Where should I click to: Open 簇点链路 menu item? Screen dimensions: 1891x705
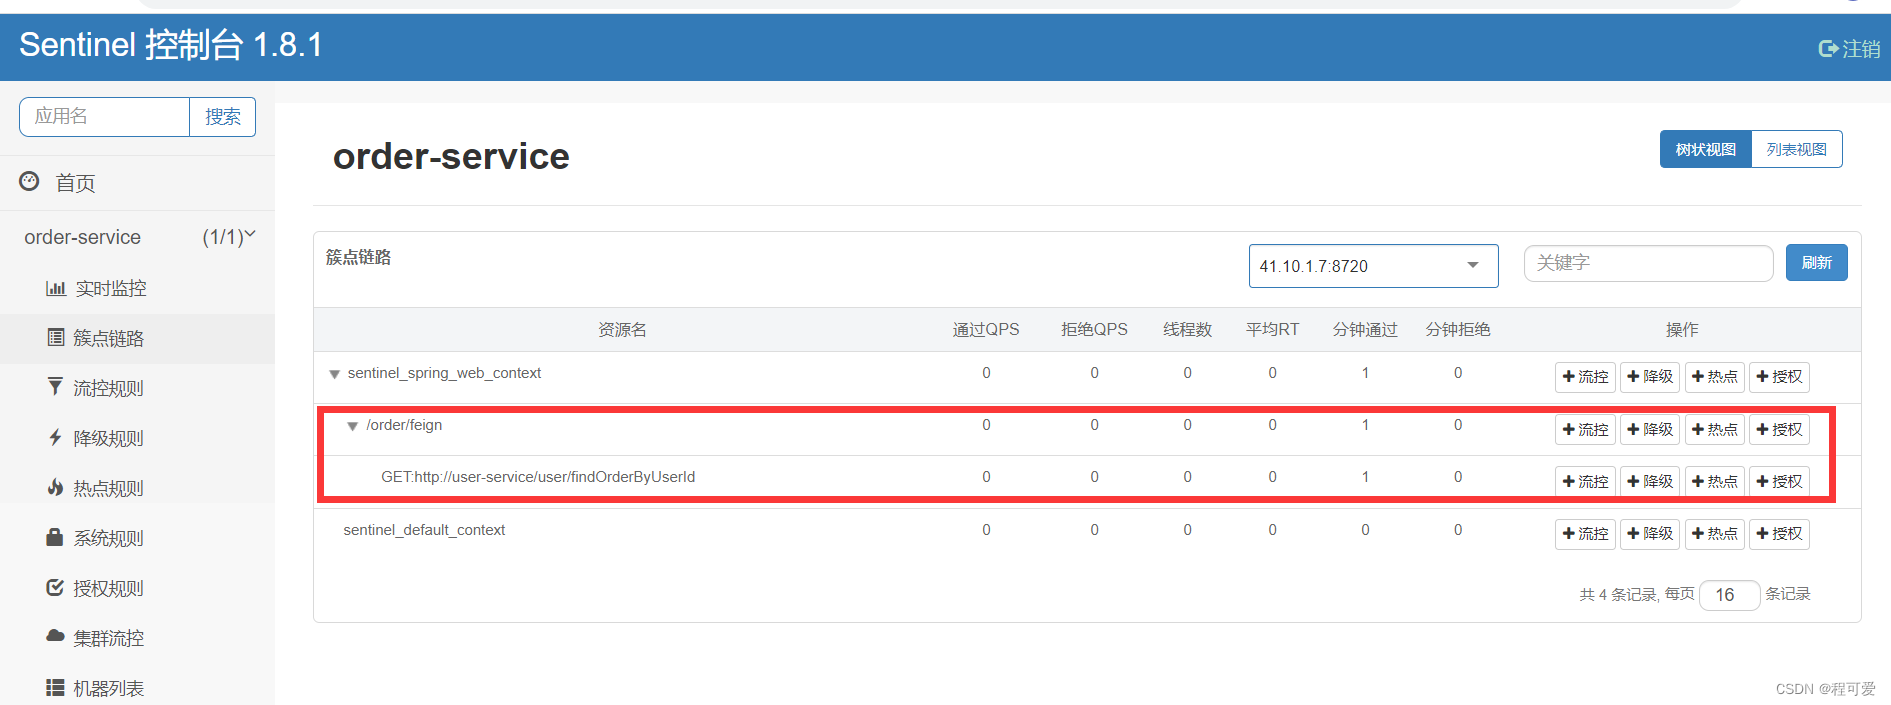coord(138,338)
